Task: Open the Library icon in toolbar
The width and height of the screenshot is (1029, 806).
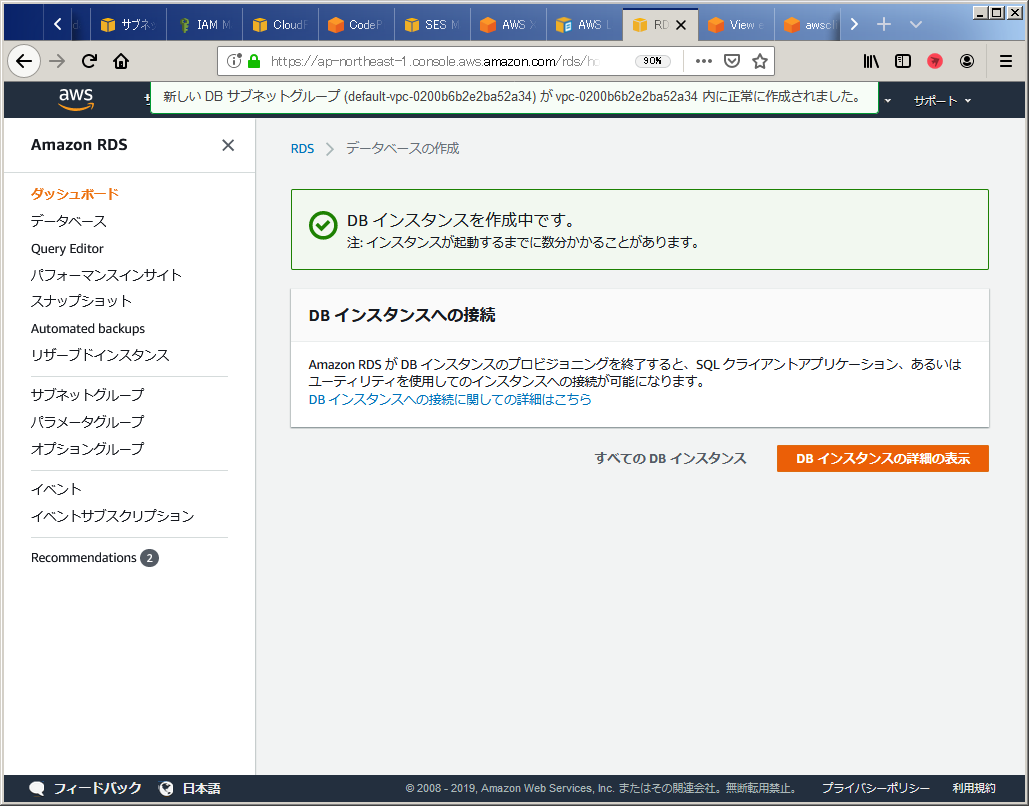Action: [871, 61]
